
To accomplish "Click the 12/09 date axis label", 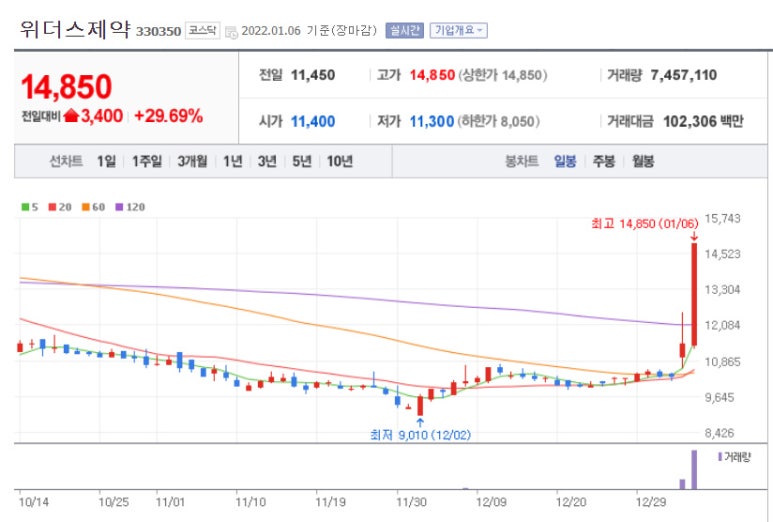I will click(491, 502).
